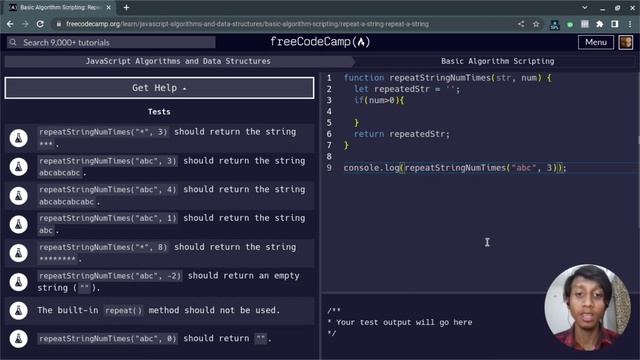This screenshot has width=640, height=360.
Task: Open the share page icon in the address bar
Action: (x=521, y=24)
